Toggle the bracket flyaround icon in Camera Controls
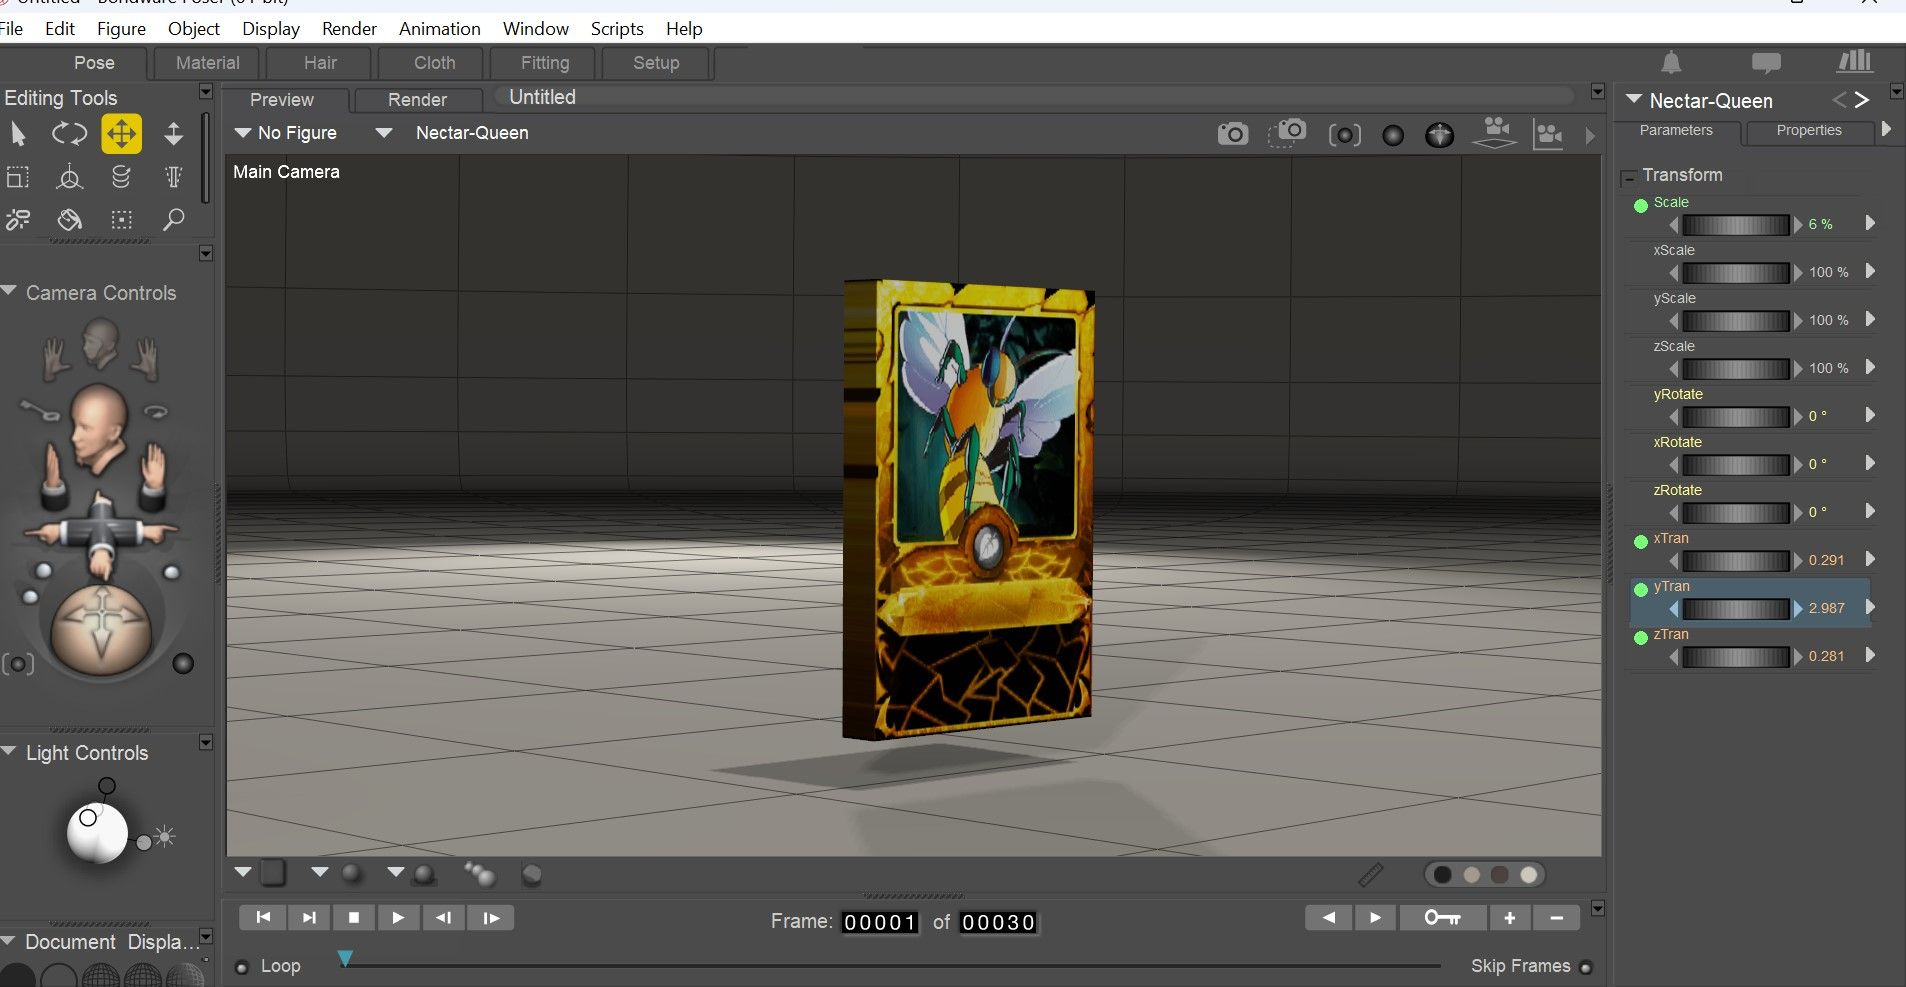 pos(18,664)
